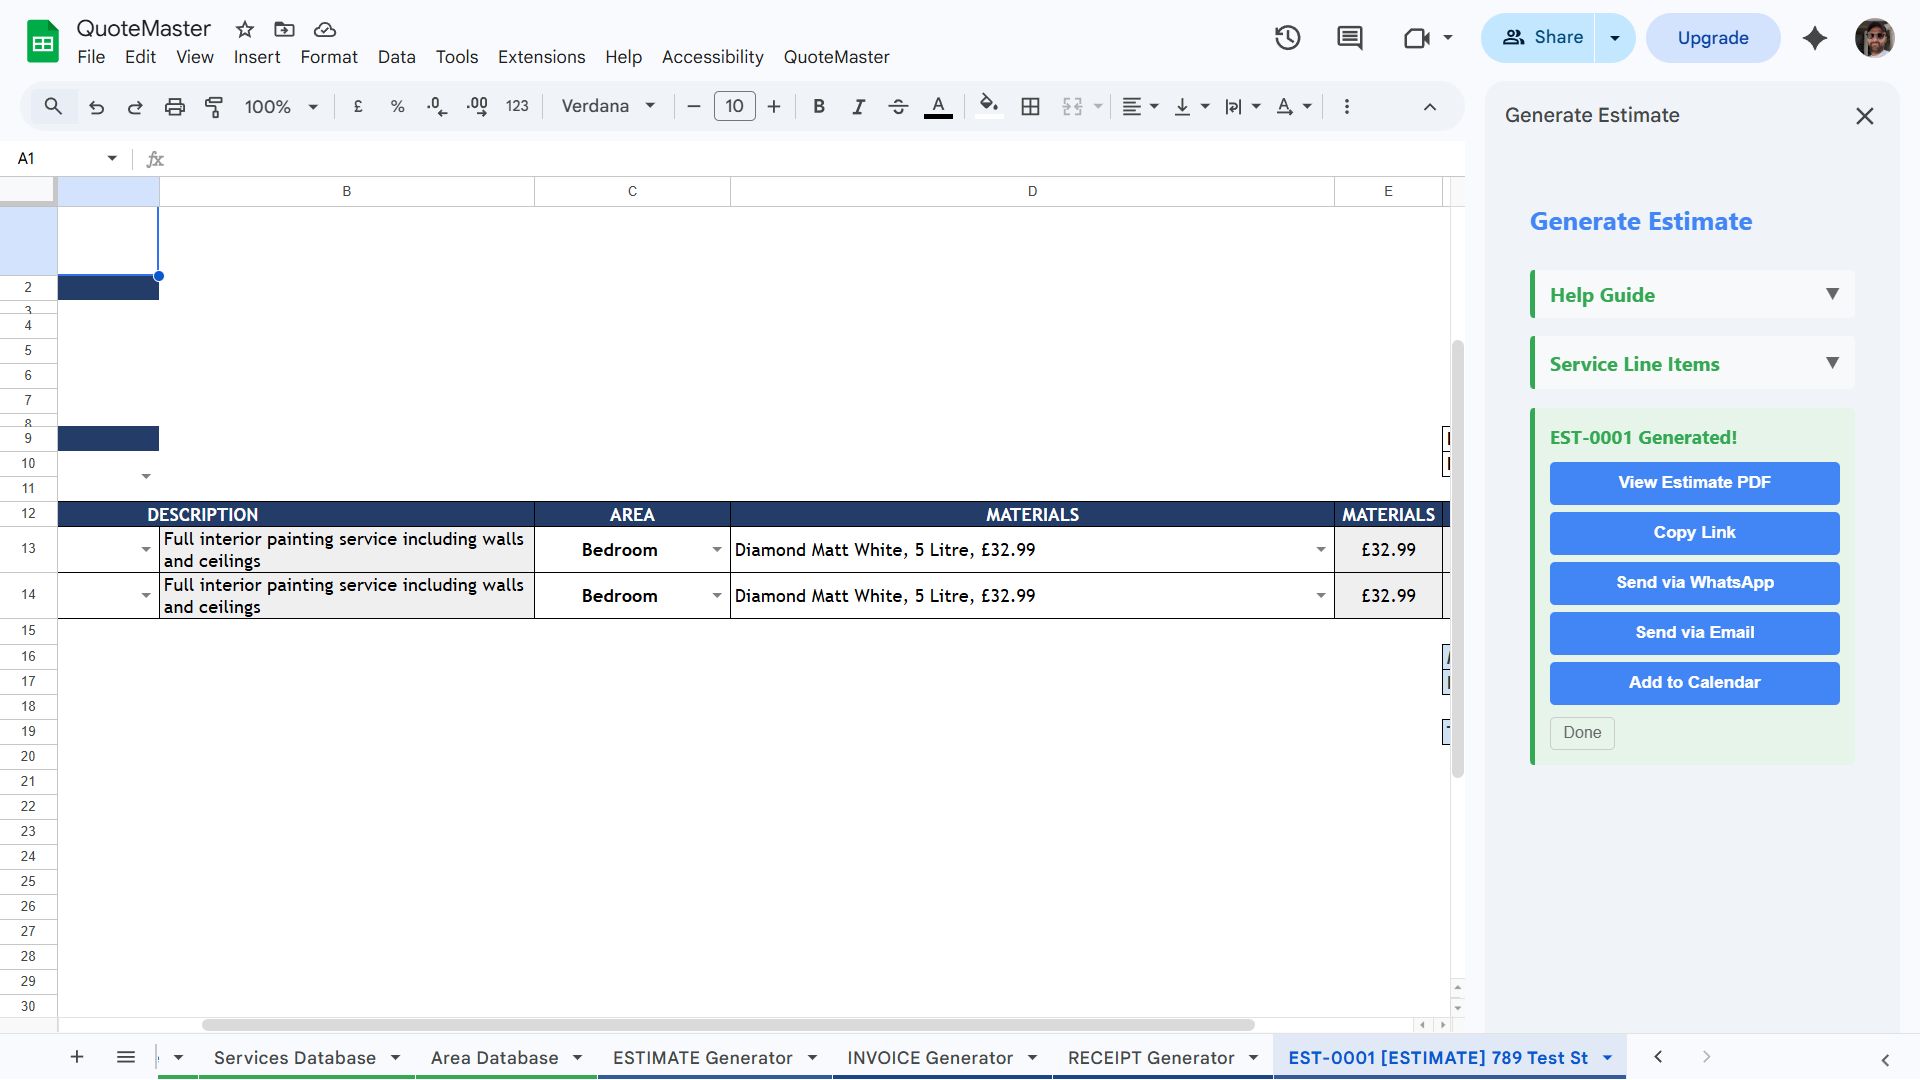Switch to the INVOICE Generator tab
Screen dimensions: 1920x1080
click(x=929, y=1057)
